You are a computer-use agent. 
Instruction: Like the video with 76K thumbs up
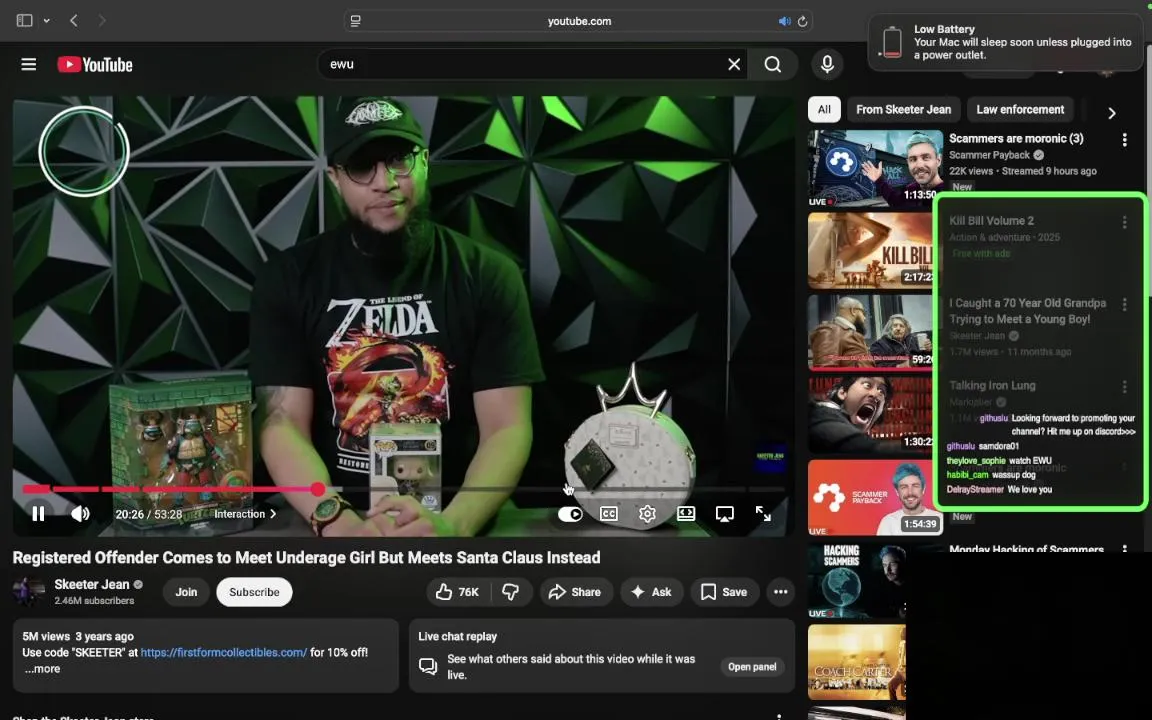tap(457, 591)
